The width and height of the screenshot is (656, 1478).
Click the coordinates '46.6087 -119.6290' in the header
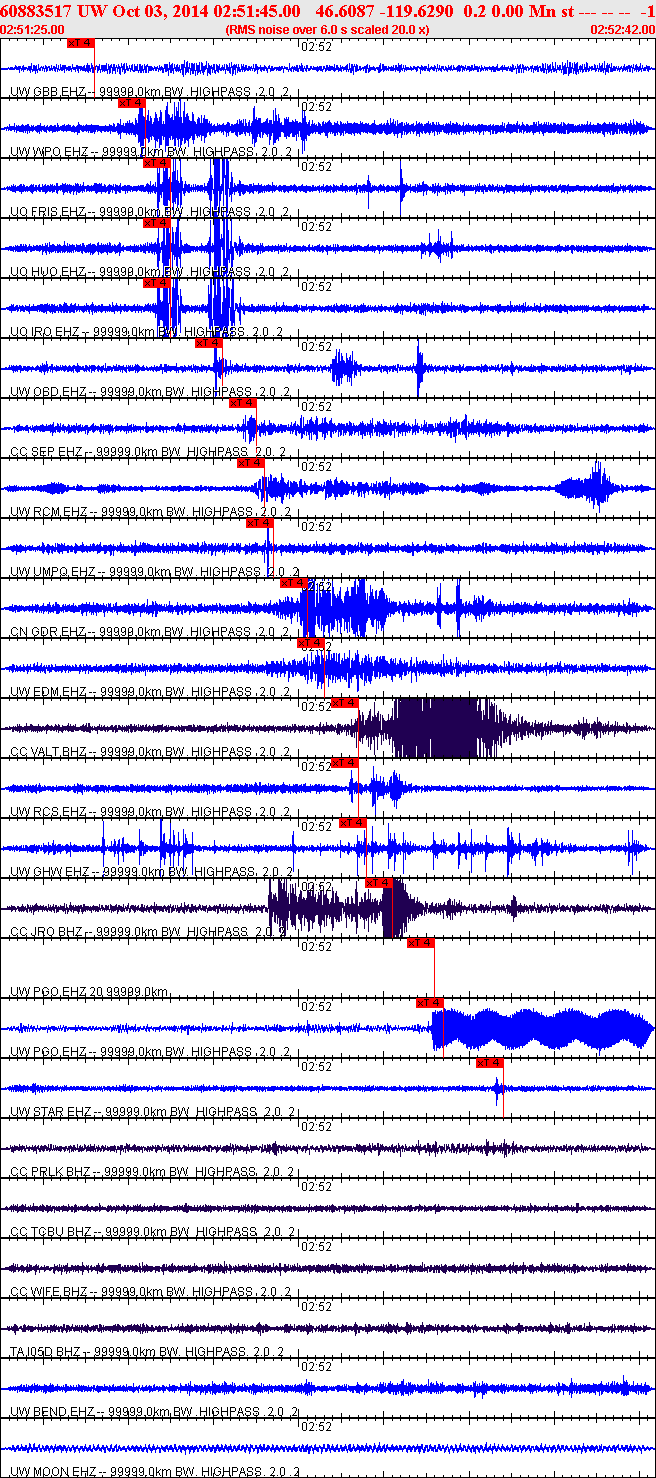coord(385,11)
